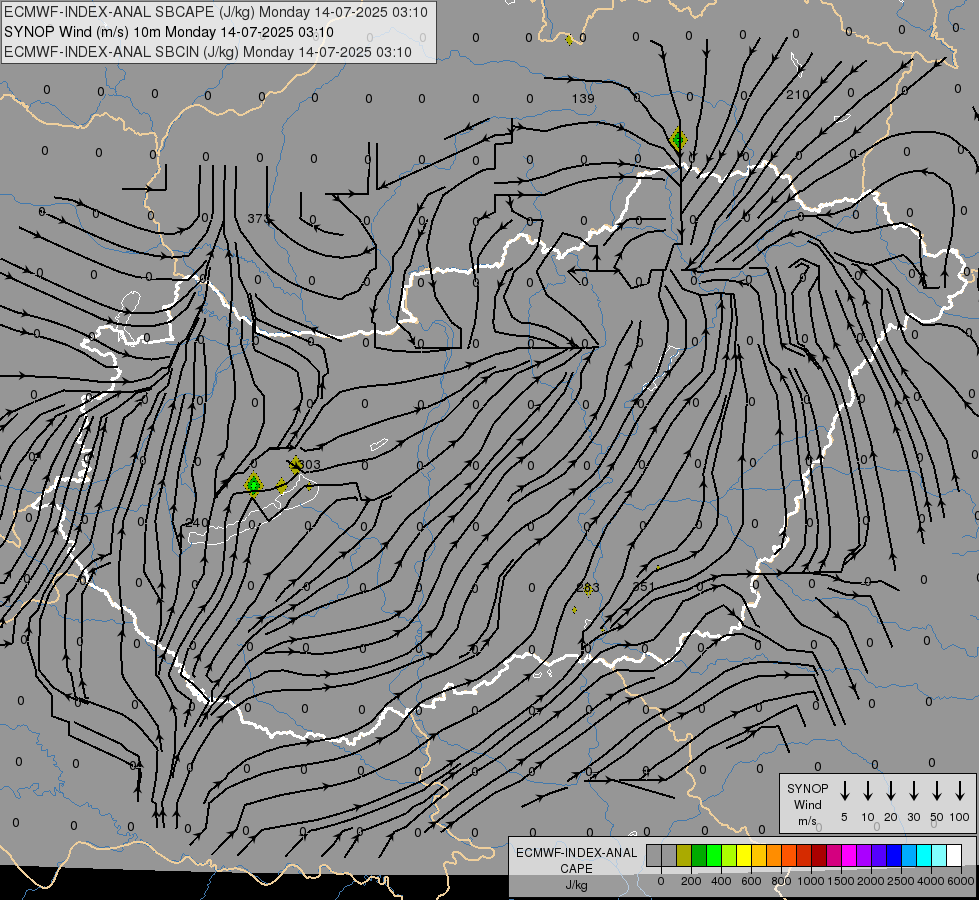Select the white swatch in the CAPE legend

(954, 855)
